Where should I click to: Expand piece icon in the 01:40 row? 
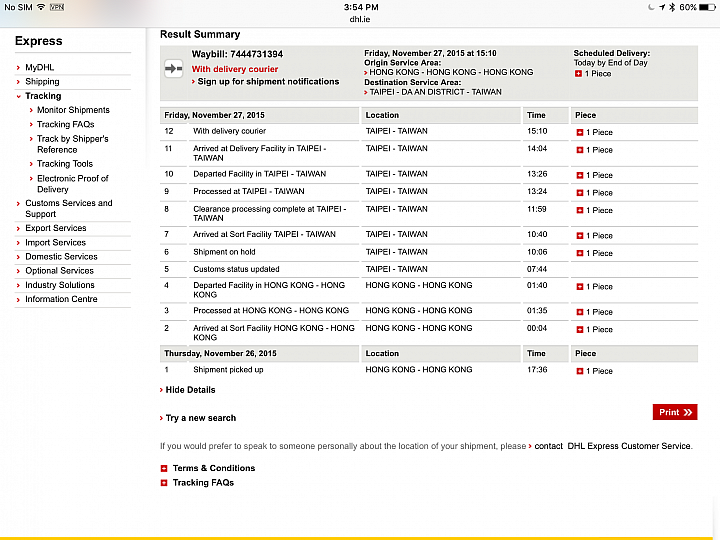pos(580,287)
